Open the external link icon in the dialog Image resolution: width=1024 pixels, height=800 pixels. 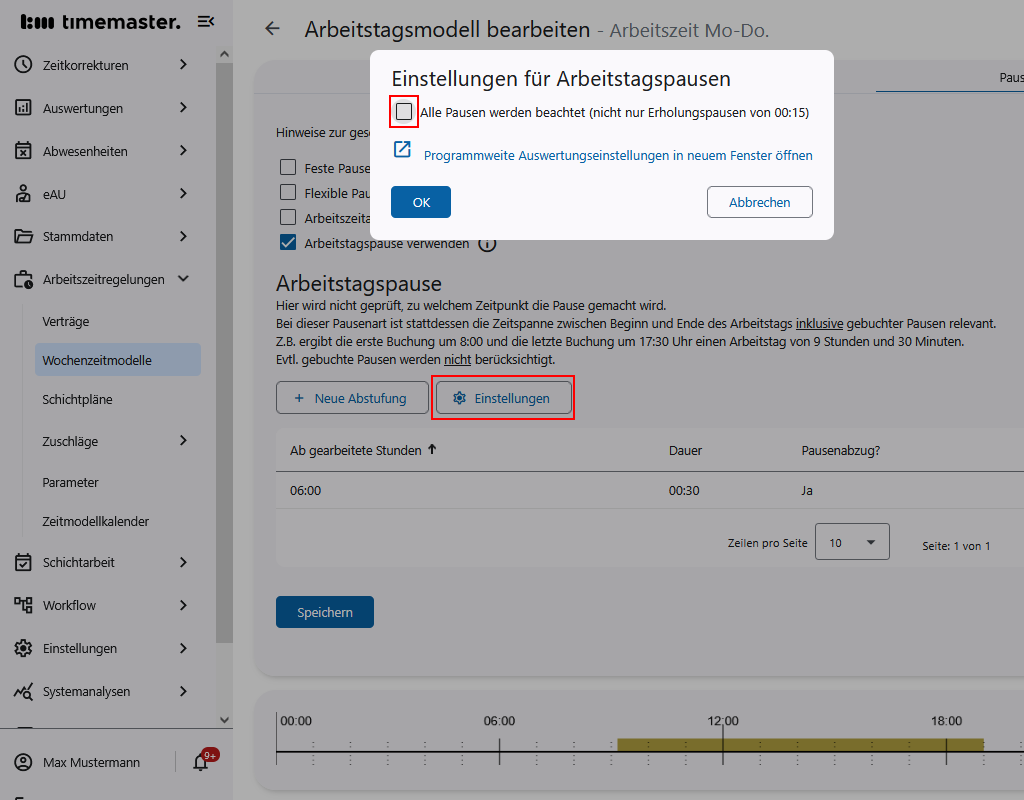click(x=402, y=148)
